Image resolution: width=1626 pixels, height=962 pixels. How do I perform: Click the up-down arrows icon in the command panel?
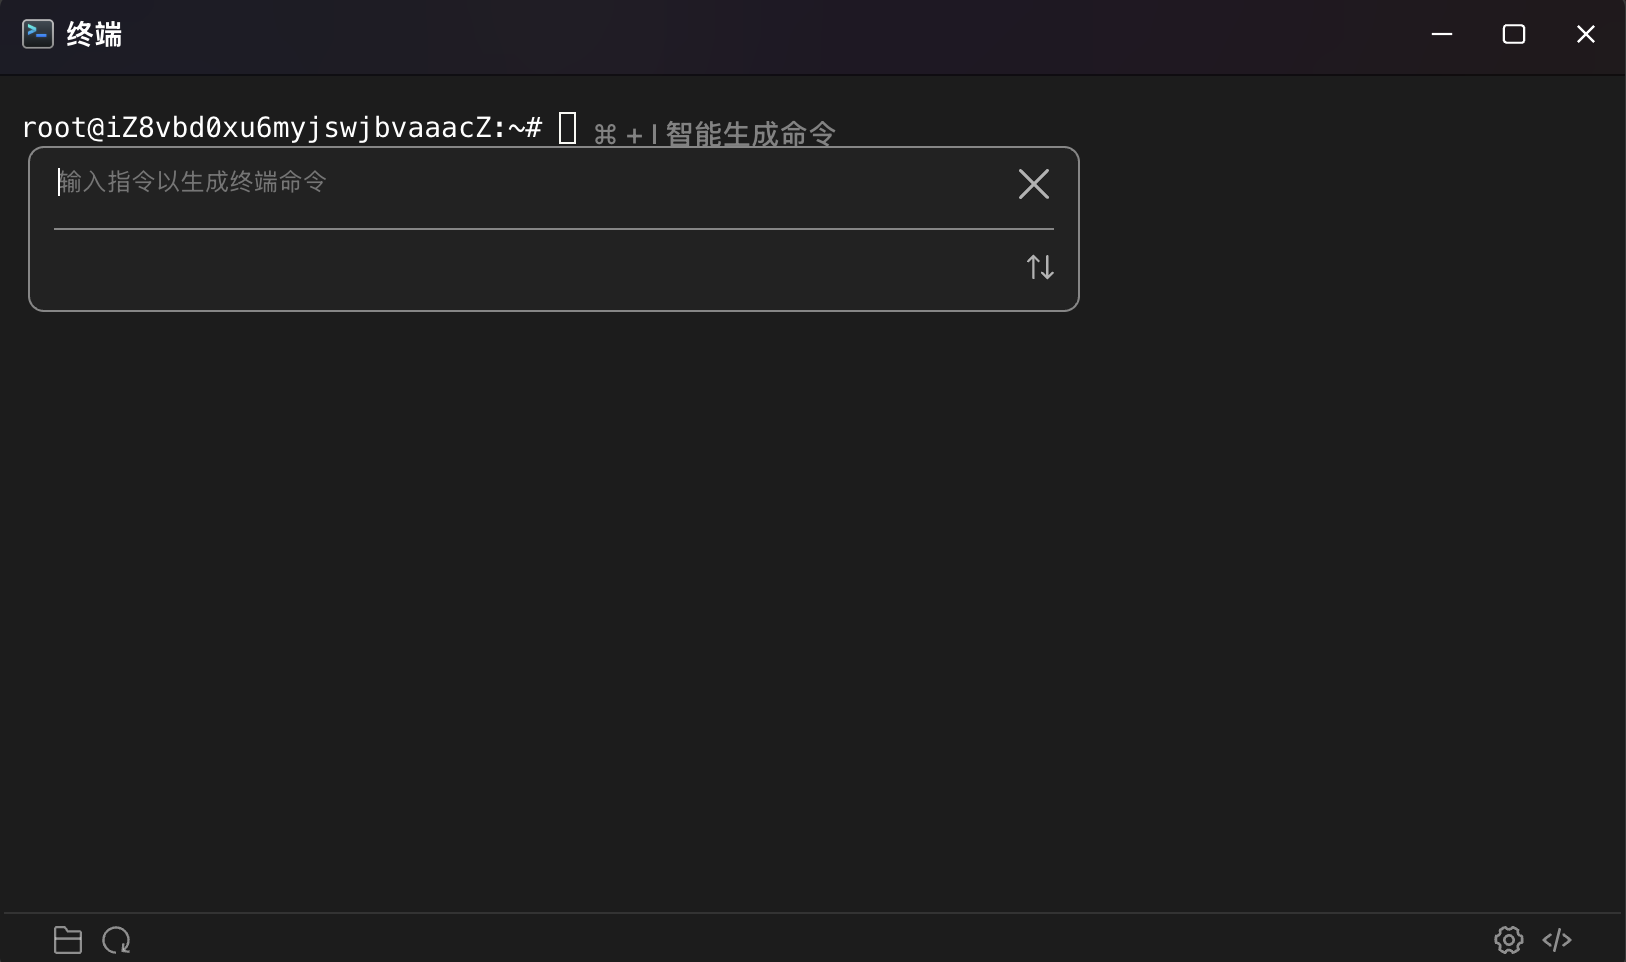(1040, 266)
